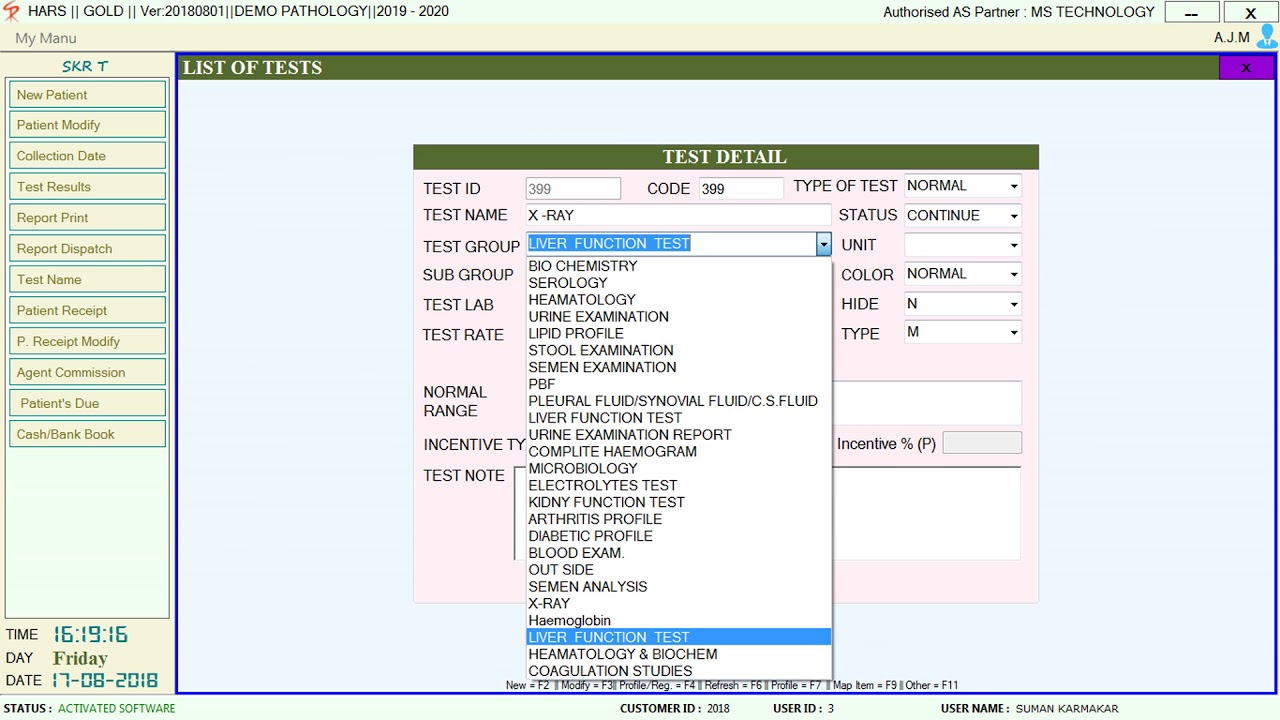Viewport: 1280px width, 720px height.
Task: Open the New Patient screen
Action: (x=88, y=94)
